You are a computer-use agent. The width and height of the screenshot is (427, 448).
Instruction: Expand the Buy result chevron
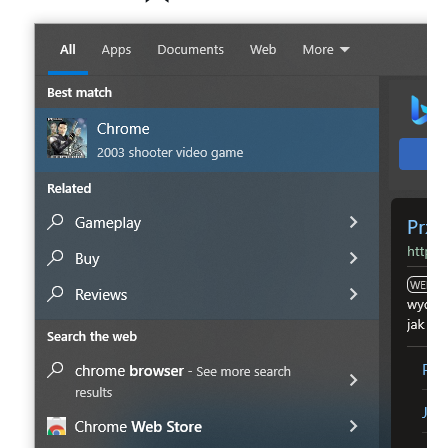pyautogui.click(x=354, y=258)
